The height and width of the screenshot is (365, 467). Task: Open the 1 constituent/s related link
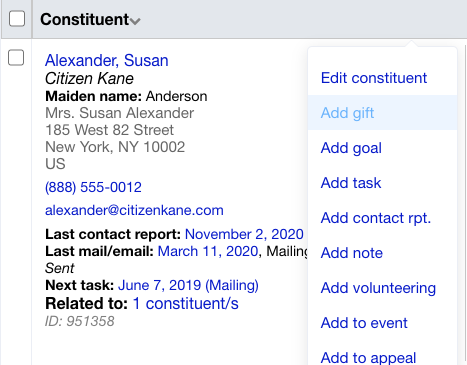coord(186,304)
